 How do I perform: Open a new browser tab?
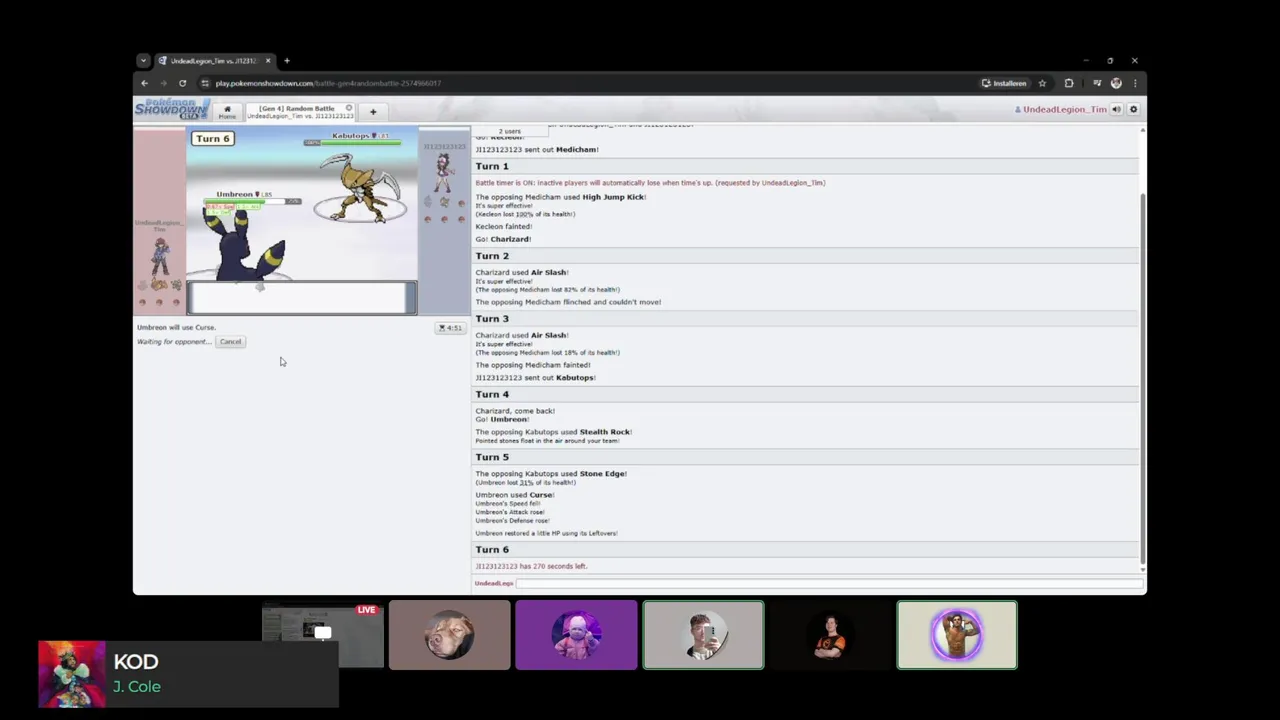click(x=287, y=61)
